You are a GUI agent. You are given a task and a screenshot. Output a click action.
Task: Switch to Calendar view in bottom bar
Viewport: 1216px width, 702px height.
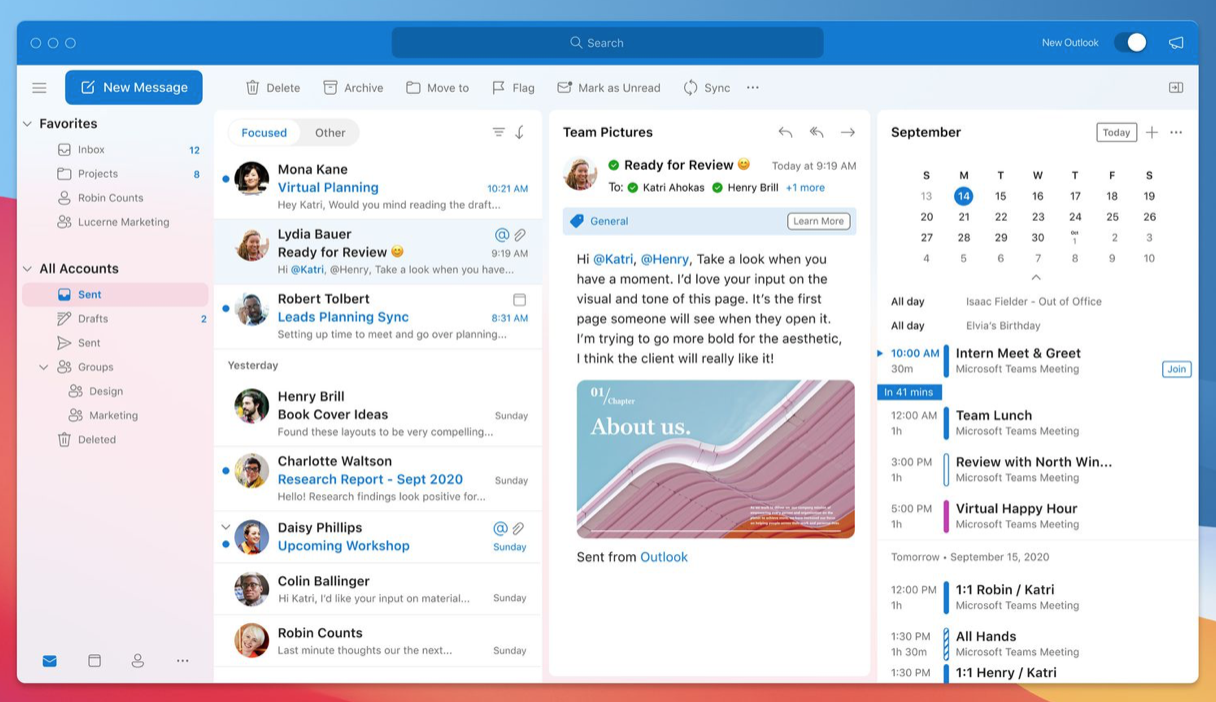[94, 661]
